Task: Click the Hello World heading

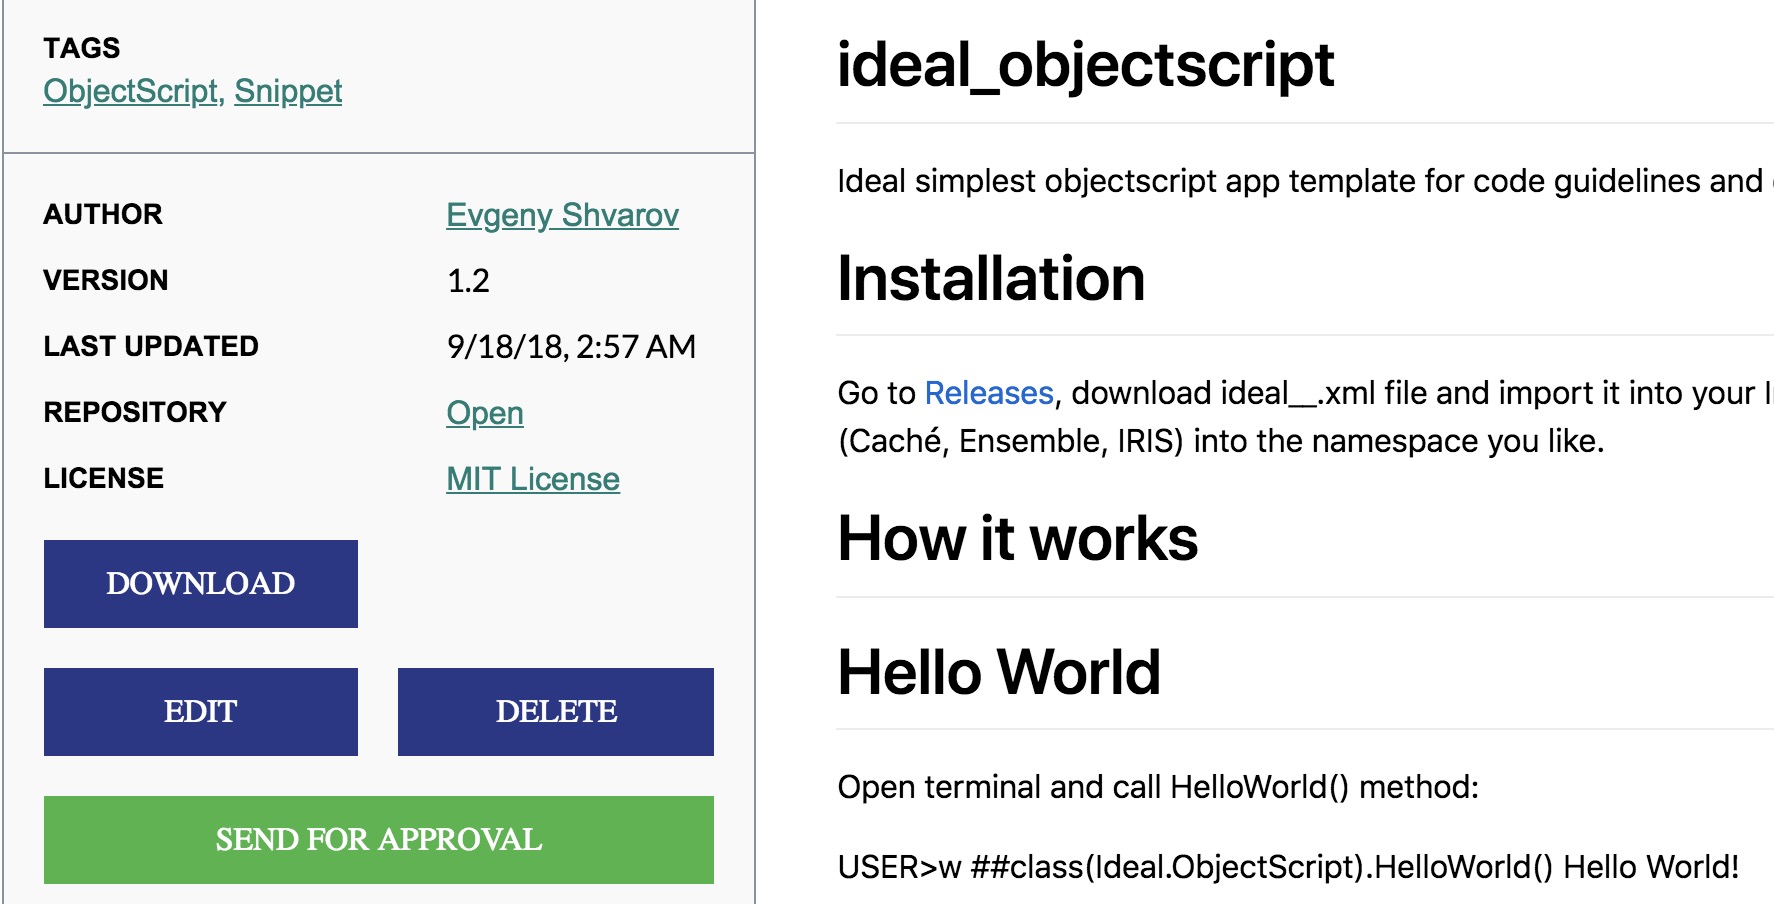Action: [999, 672]
